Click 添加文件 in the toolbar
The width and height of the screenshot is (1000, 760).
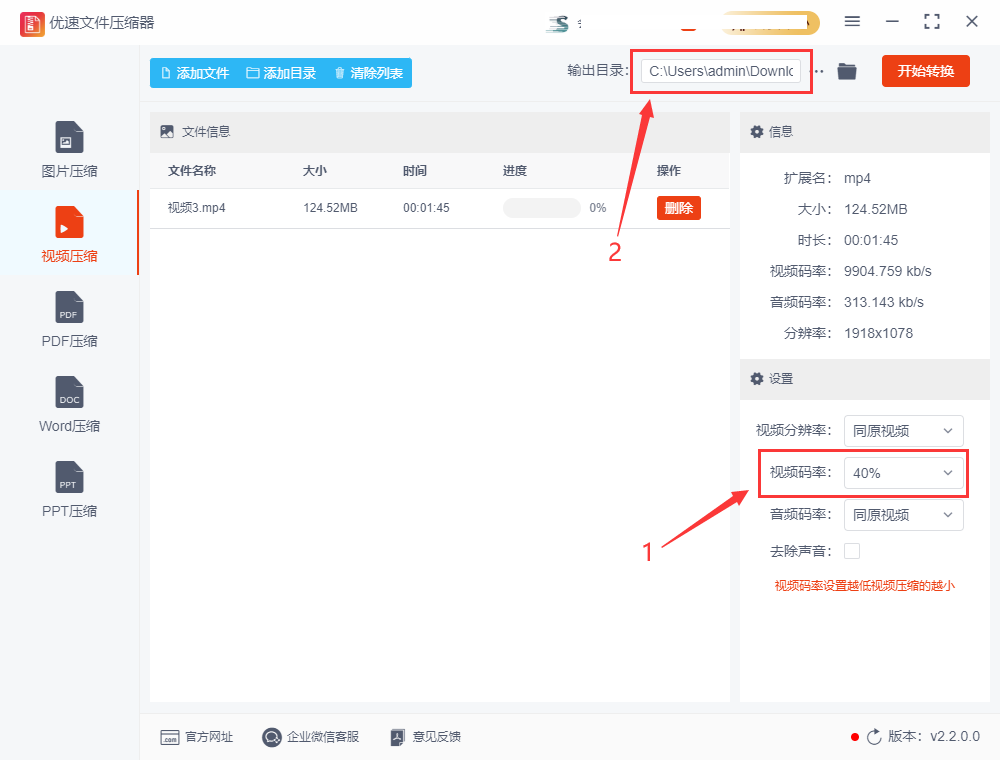click(x=195, y=73)
